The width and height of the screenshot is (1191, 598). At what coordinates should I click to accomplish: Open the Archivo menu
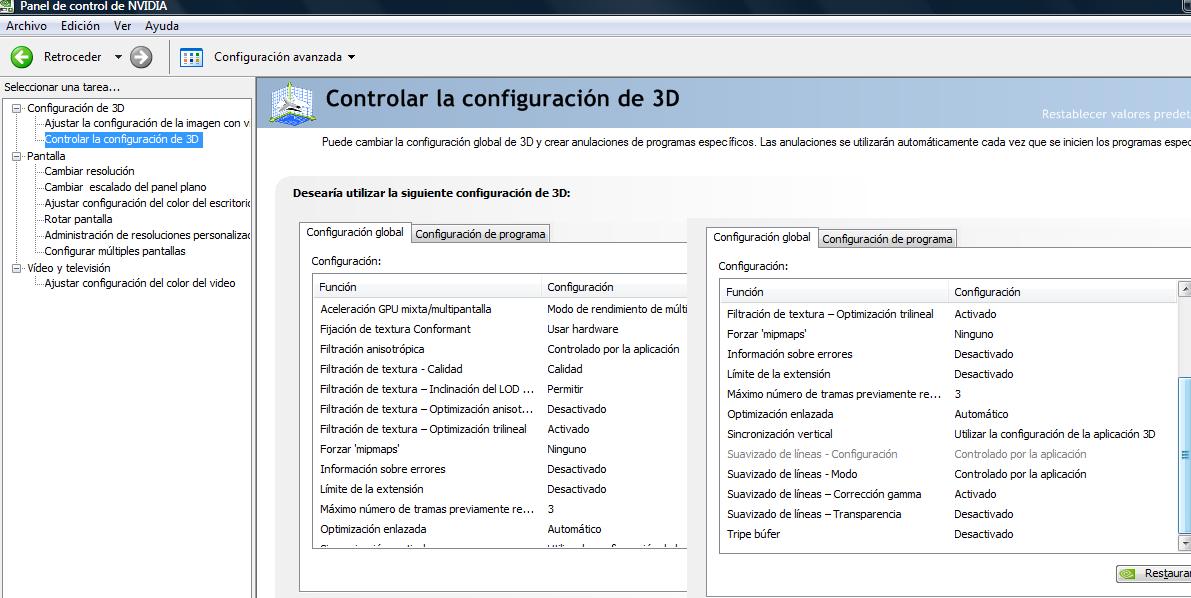tap(26, 26)
